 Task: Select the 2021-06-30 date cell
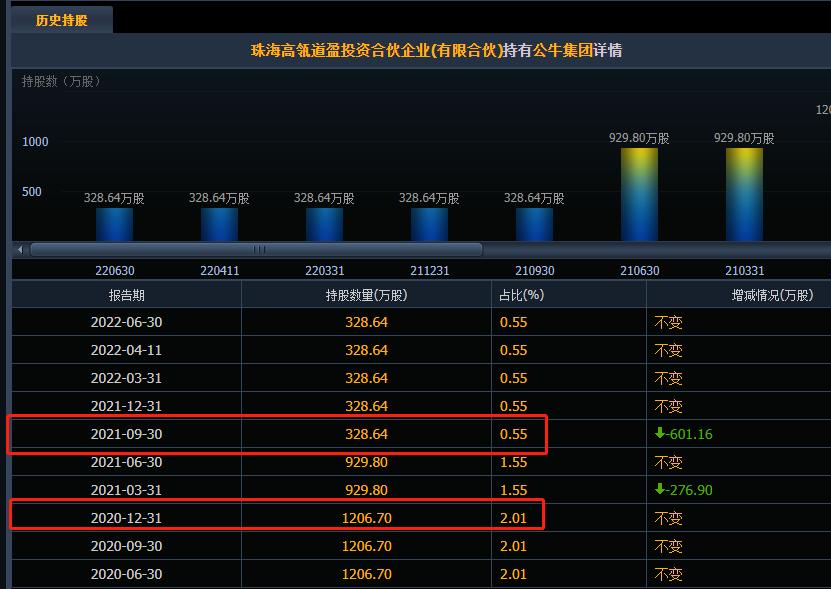126,462
